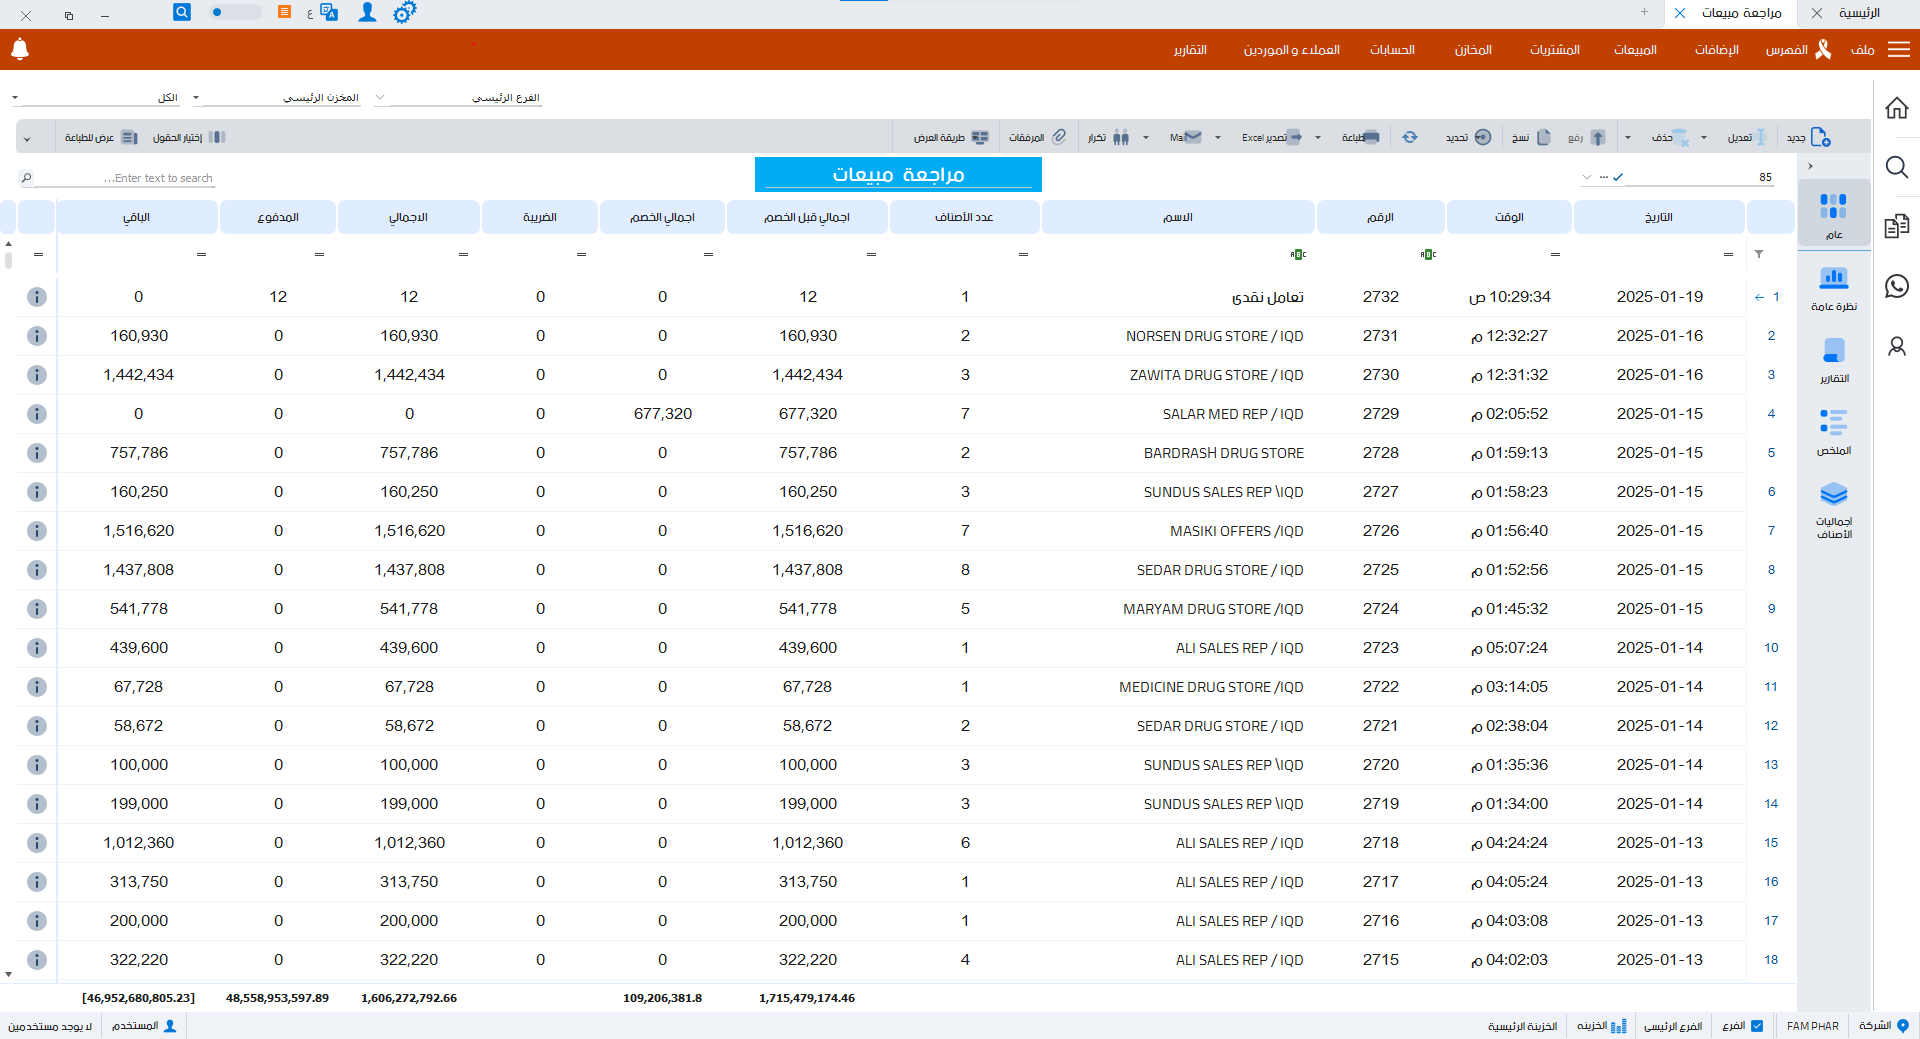The height and width of the screenshot is (1039, 1920).
Task: Open the المخزن الرئيسي warehouse dropdown
Action: coord(196,98)
